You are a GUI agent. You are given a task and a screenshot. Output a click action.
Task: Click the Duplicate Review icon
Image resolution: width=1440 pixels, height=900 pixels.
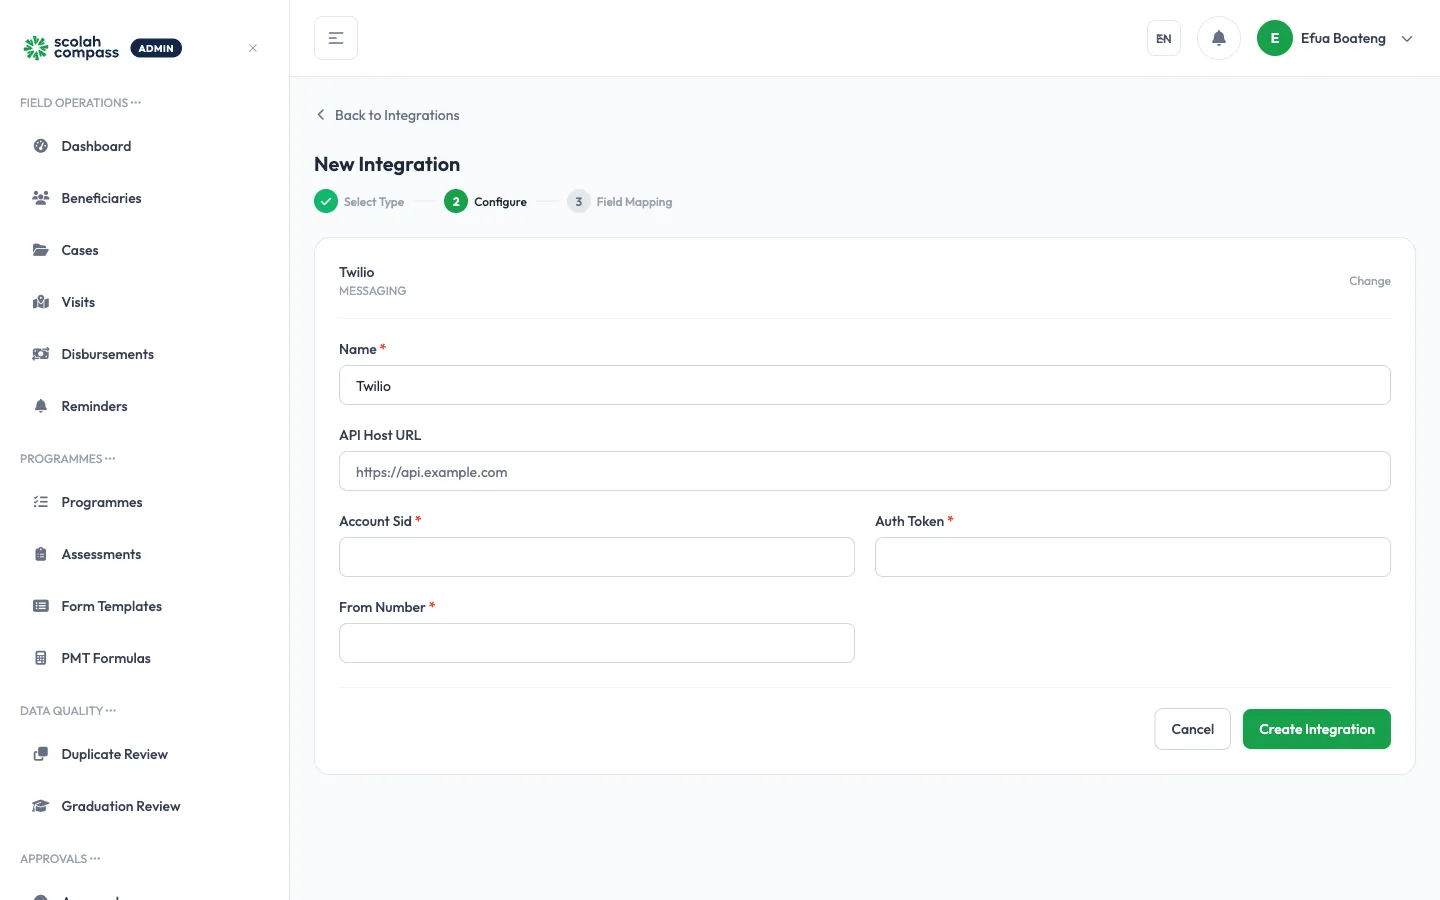(x=41, y=754)
